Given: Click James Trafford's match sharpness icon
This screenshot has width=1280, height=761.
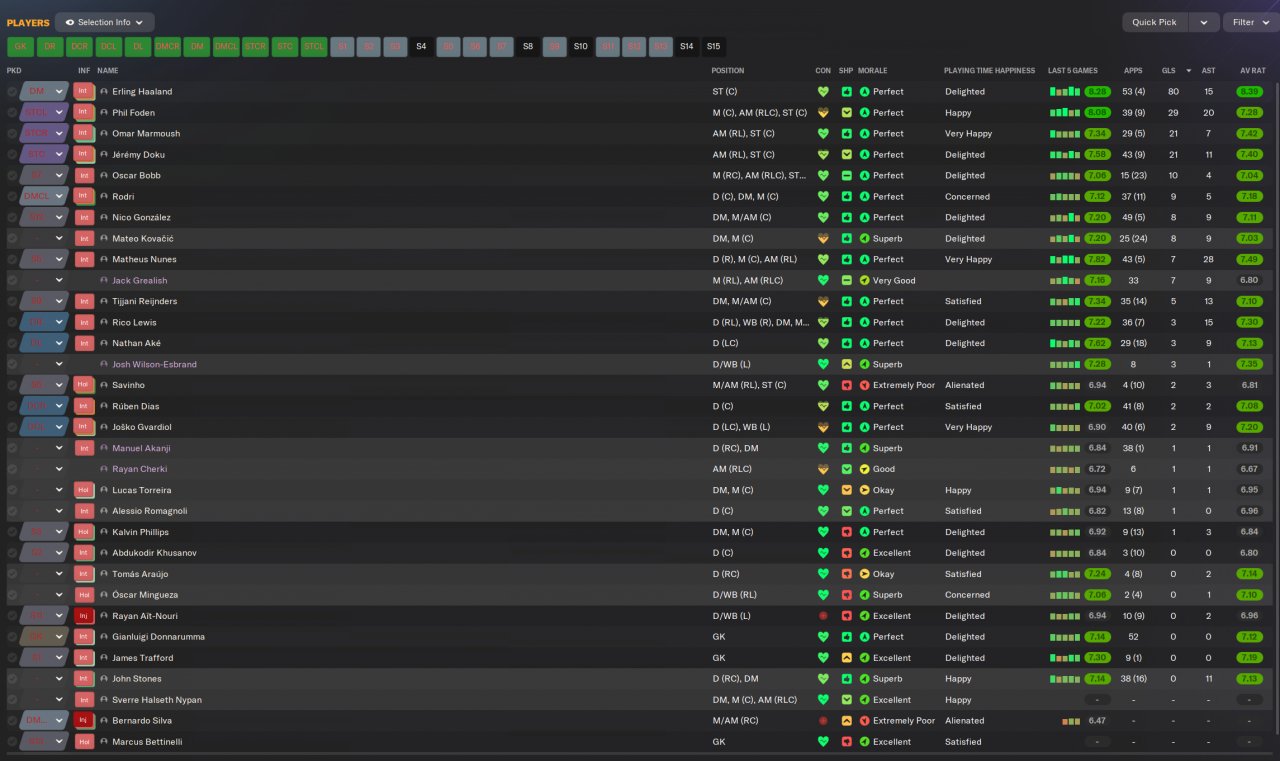Looking at the screenshot, I should (846, 658).
